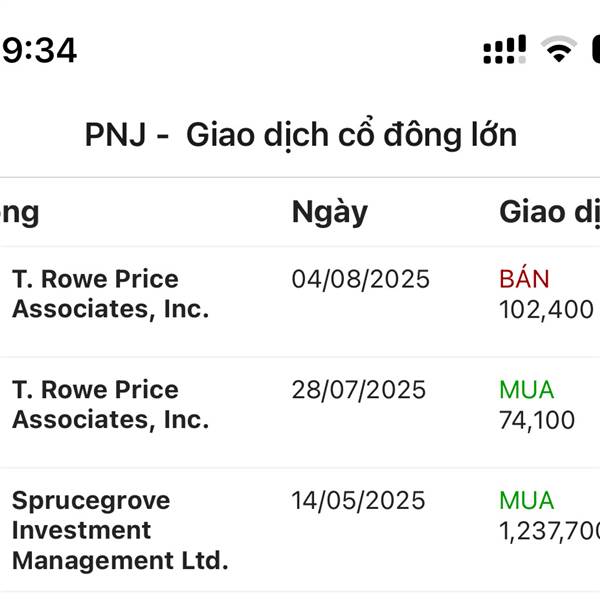This screenshot has height=600, width=600.
Task: Tap the shareholder name column header
Action: 20,214
